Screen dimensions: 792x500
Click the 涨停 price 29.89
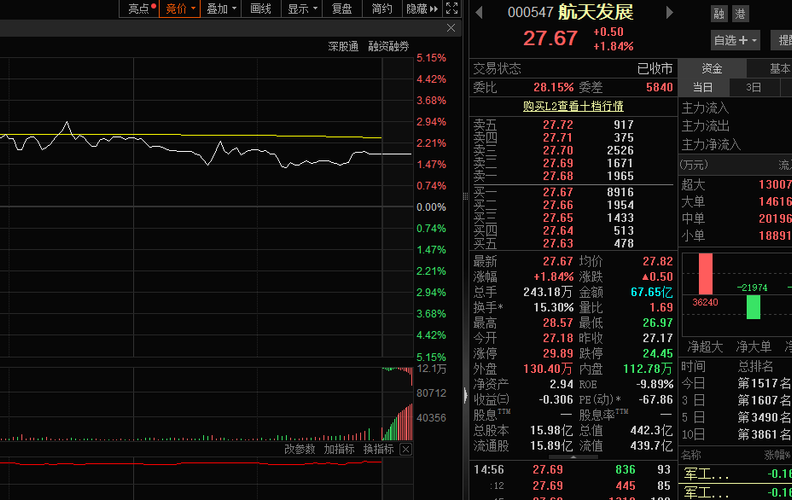pos(558,354)
